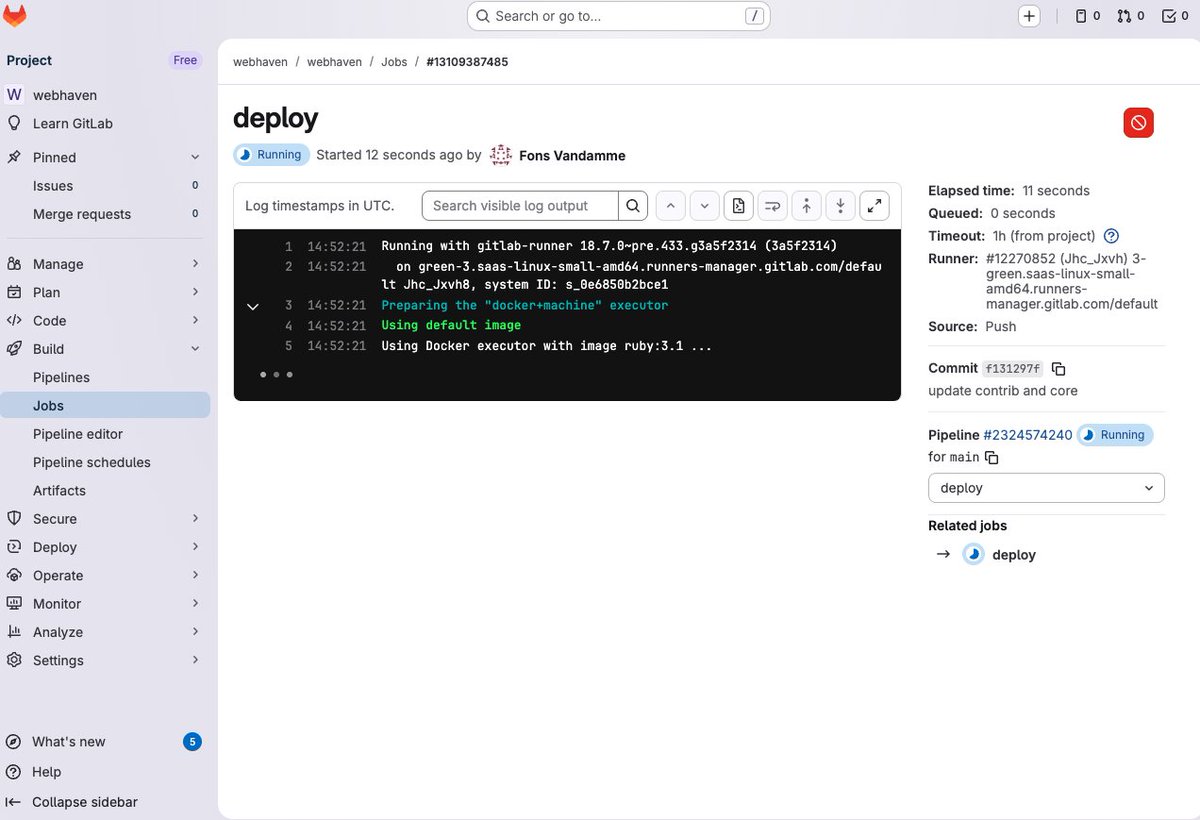The image size is (1200, 820).
Task: Click the Search visible log output field
Action: pyautogui.click(x=520, y=206)
